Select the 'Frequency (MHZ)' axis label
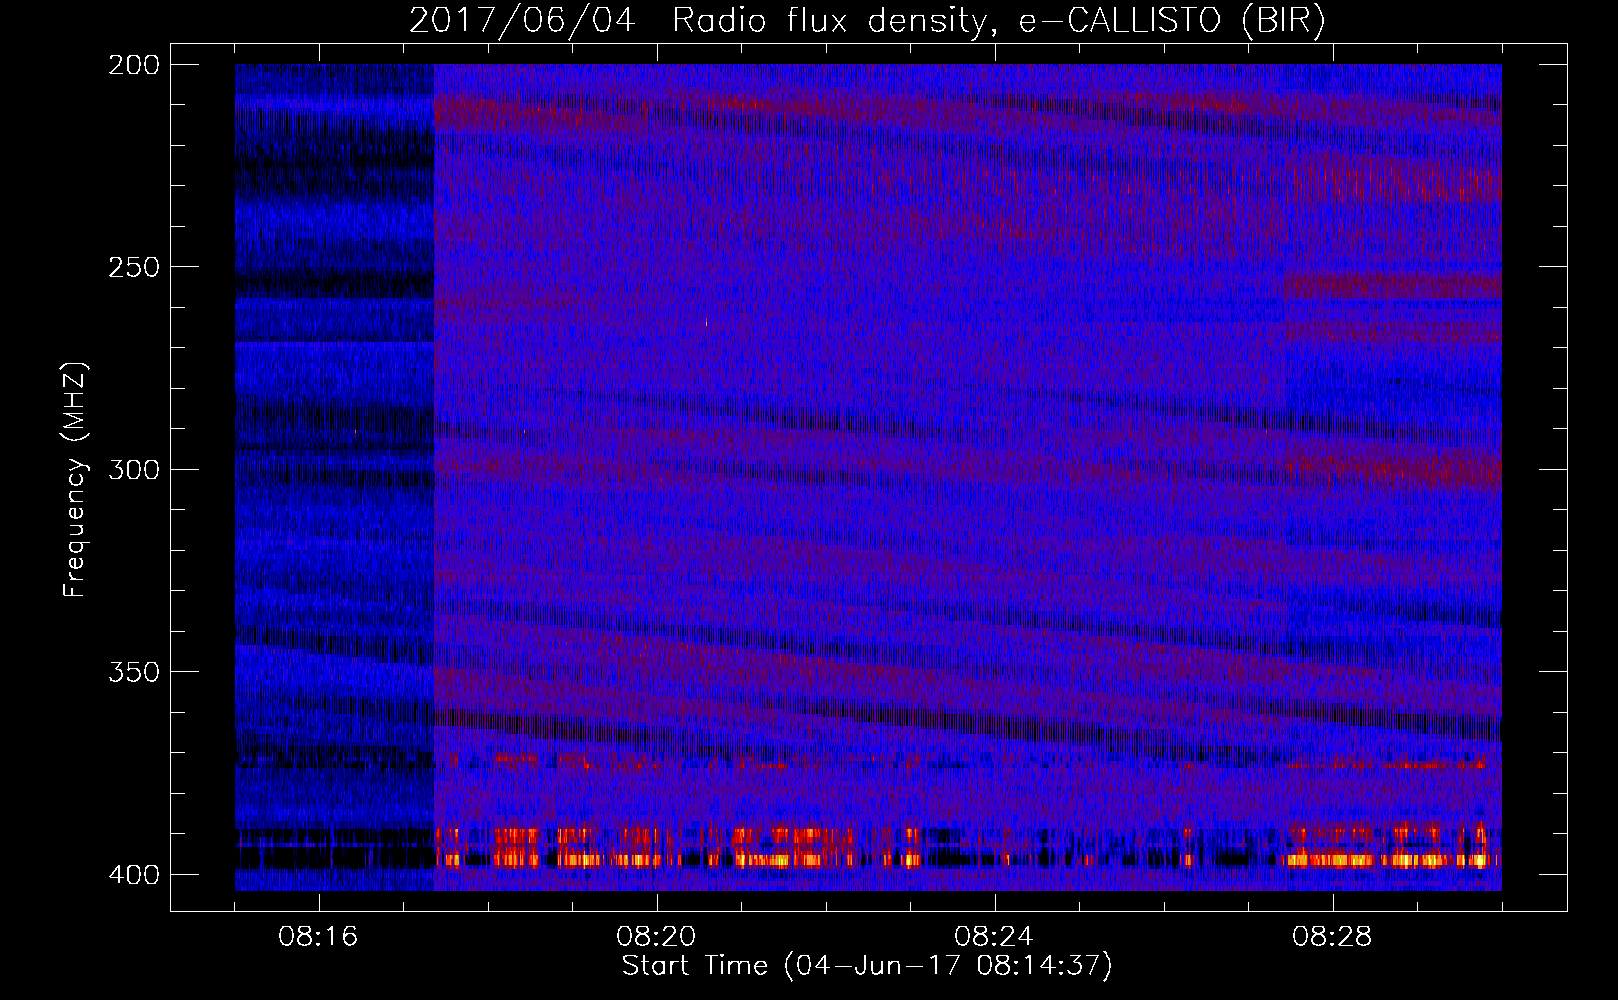1618x1000 pixels. click(75, 479)
